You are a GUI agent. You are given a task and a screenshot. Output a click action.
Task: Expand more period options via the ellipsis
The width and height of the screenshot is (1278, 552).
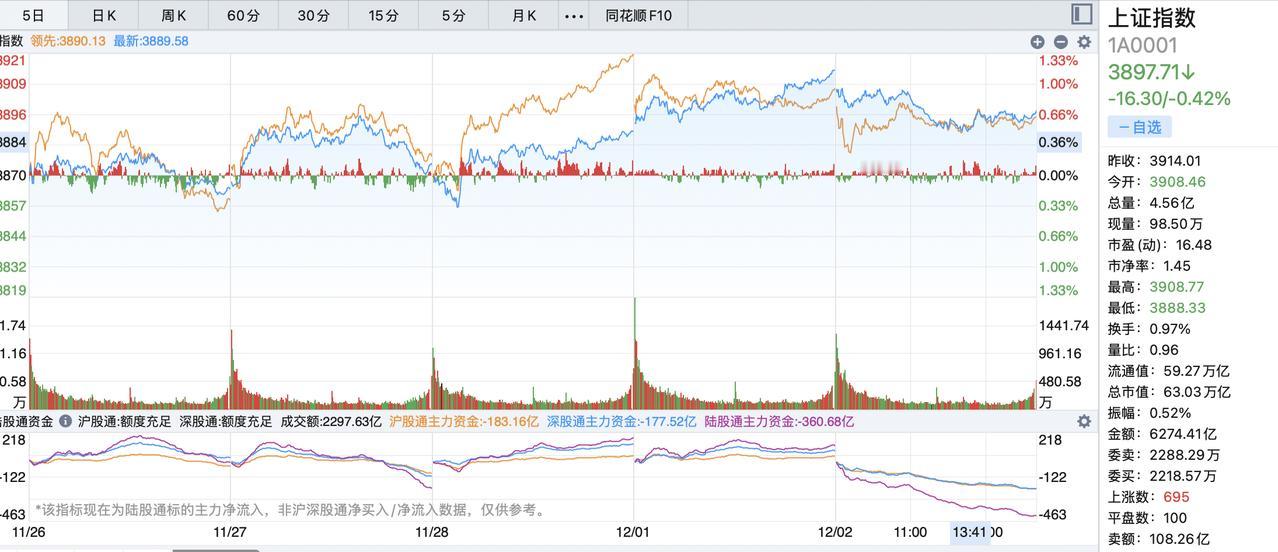(574, 15)
